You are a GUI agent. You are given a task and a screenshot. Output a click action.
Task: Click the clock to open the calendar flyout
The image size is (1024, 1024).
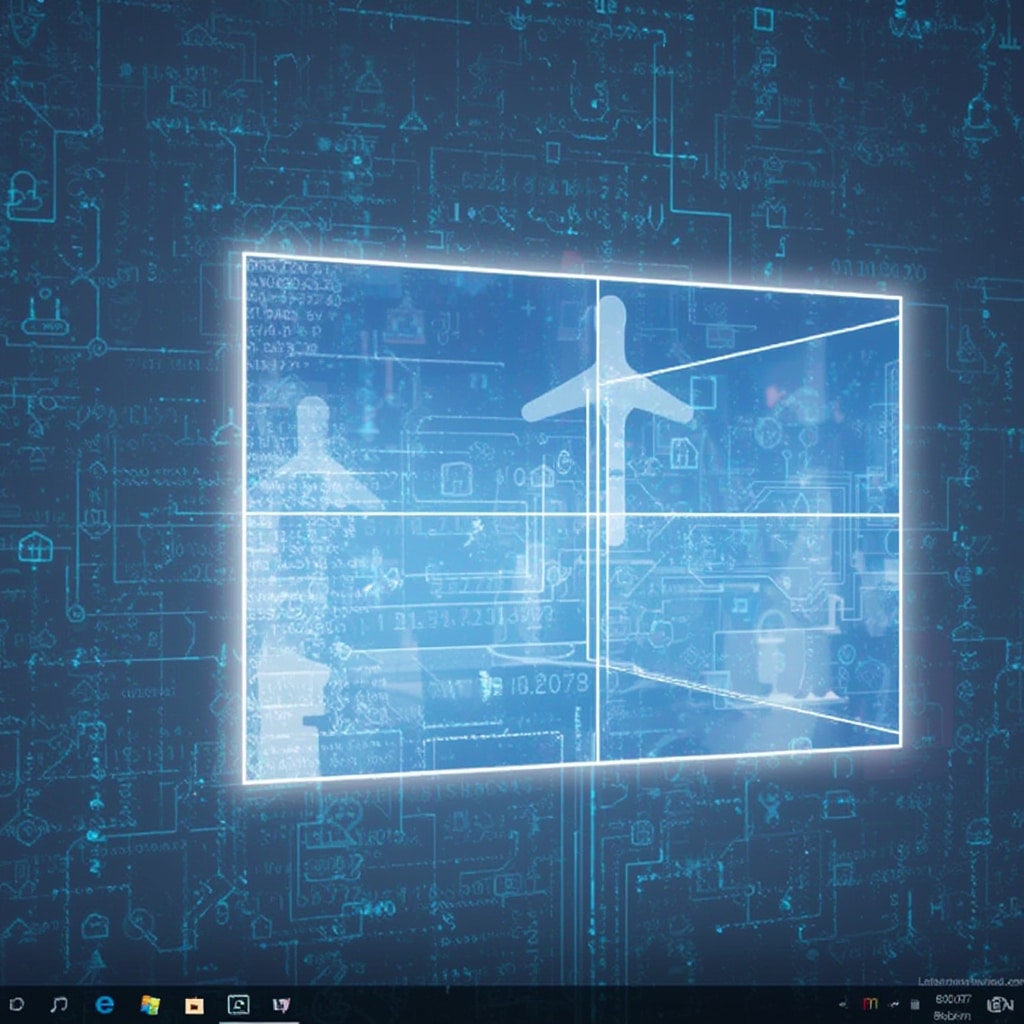click(x=952, y=1000)
